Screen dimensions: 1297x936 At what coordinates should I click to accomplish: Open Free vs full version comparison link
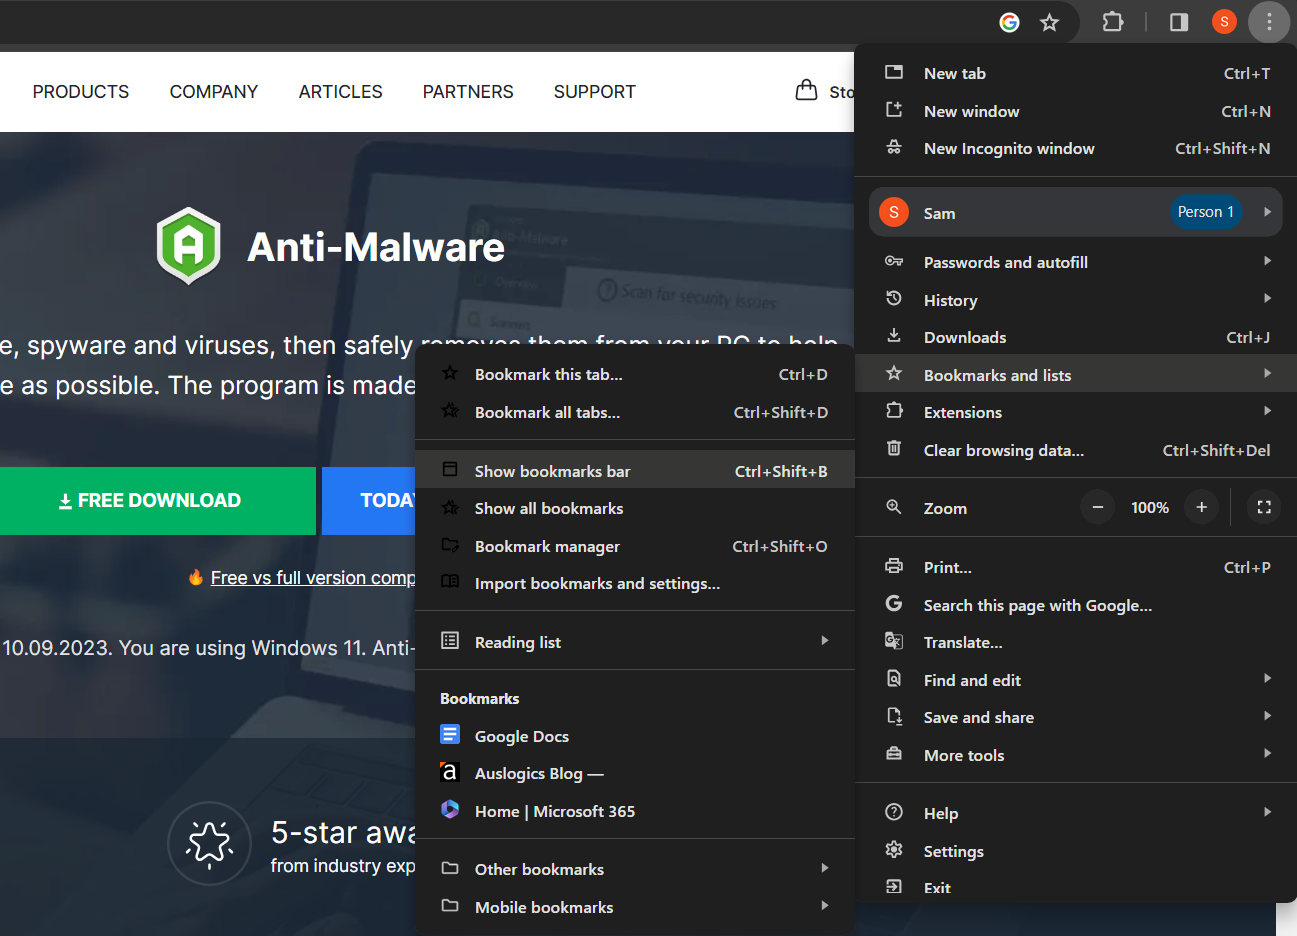pos(312,578)
